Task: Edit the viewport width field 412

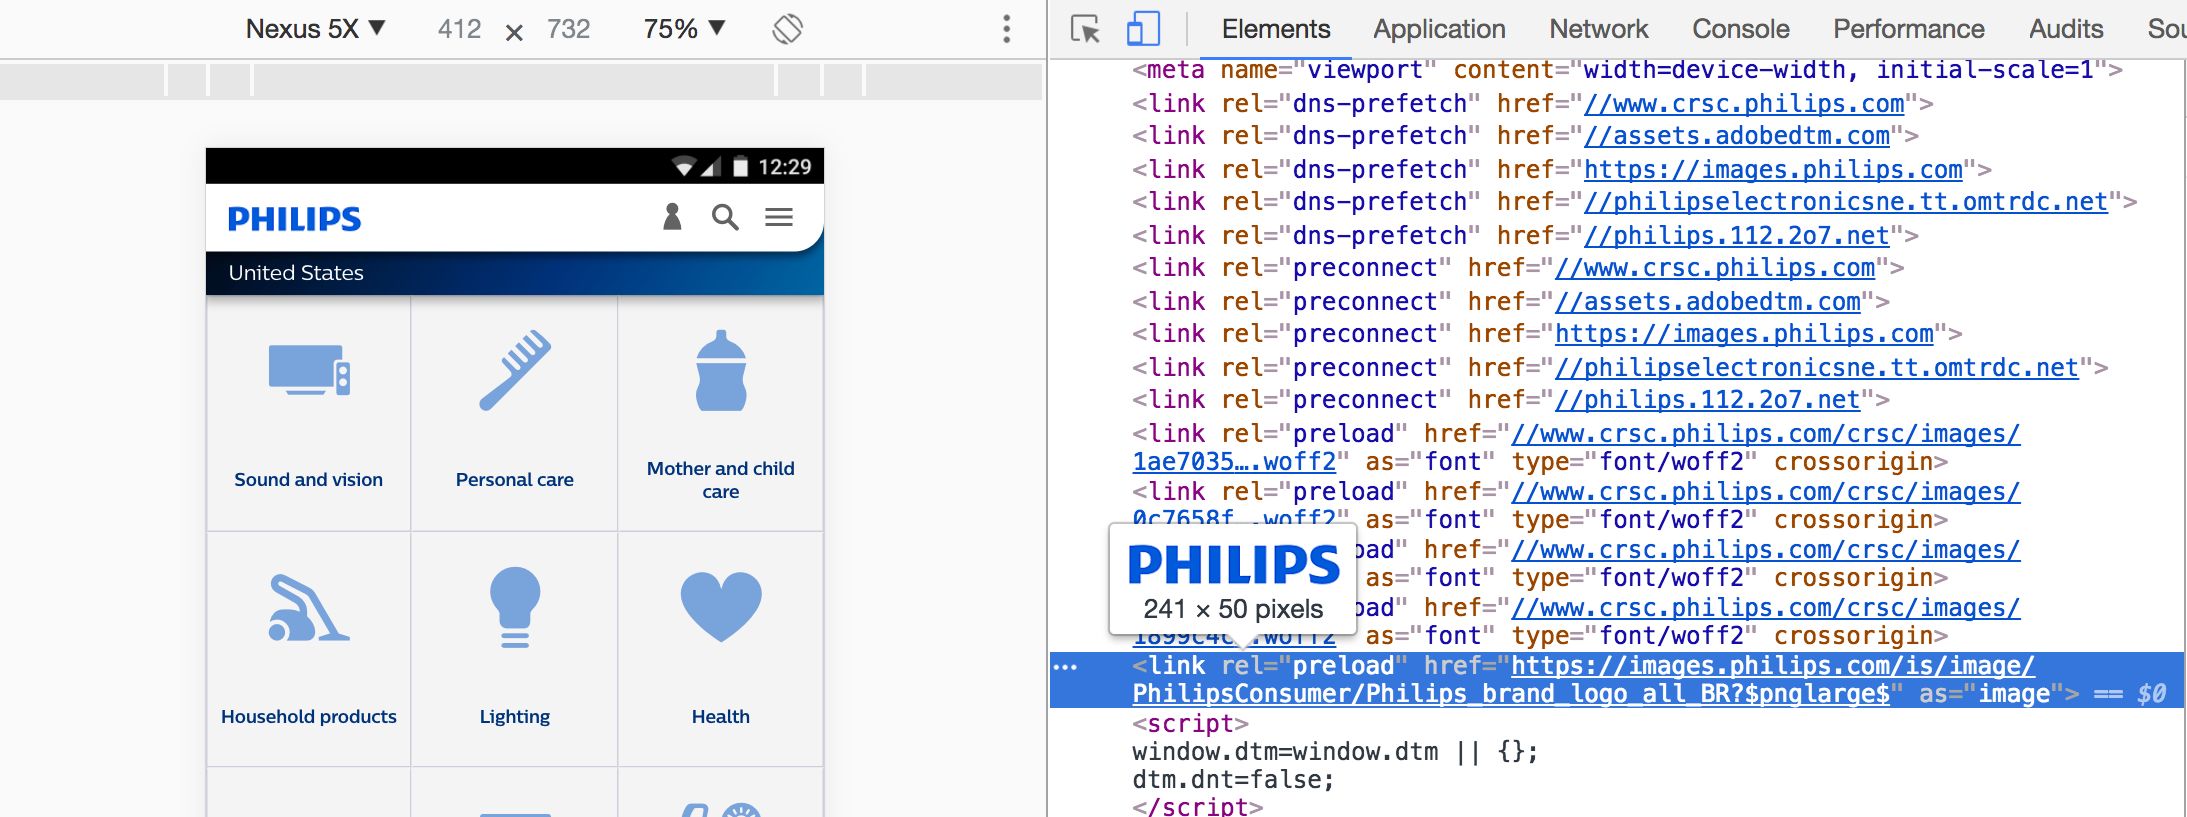Action: pos(459,29)
